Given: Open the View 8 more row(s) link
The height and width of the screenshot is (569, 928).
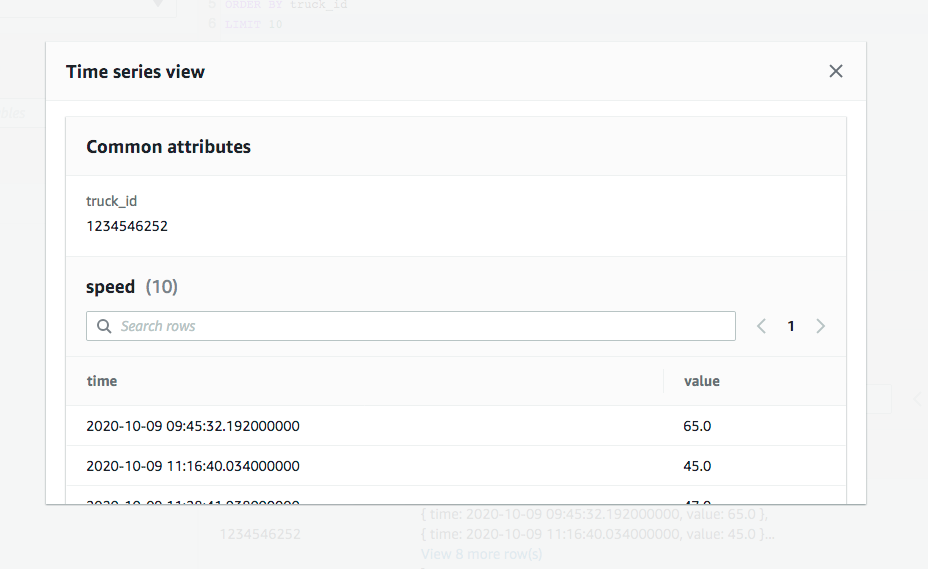Looking at the screenshot, I should [x=481, y=553].
